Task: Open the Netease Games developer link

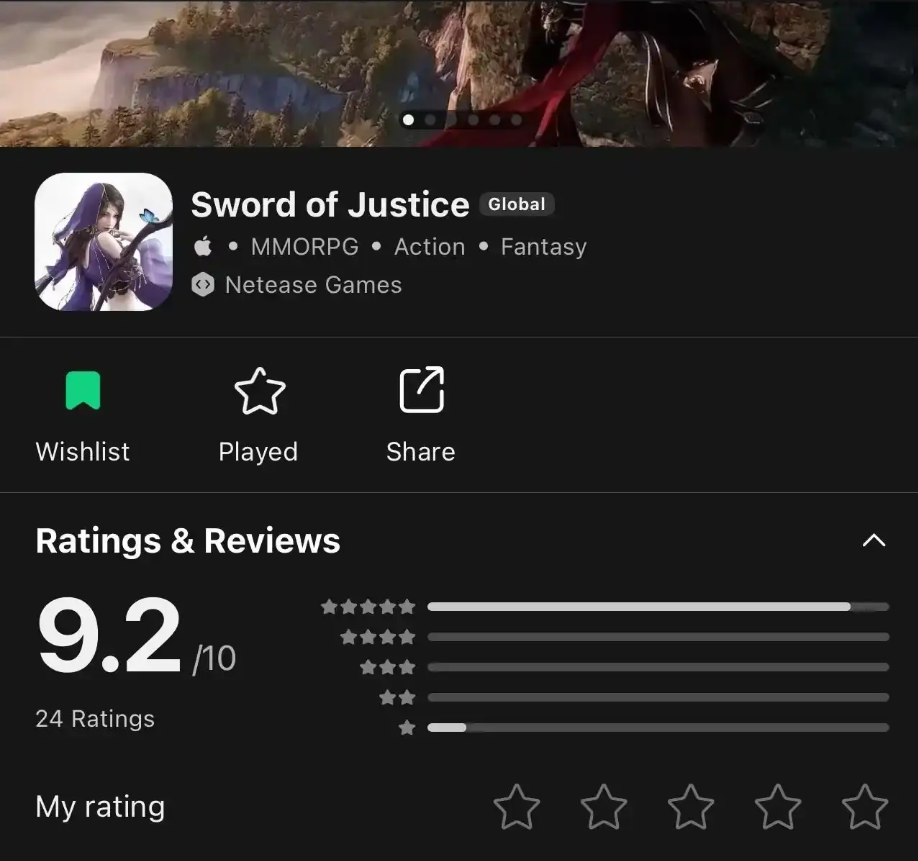Action: [x=313, y=285]
